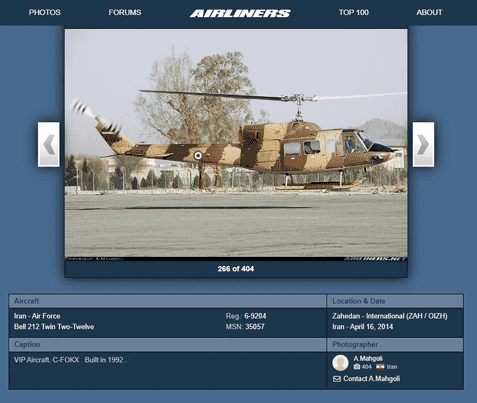Click registration 6-9204 link
477x403 pixels.
(x=255, y=316)
